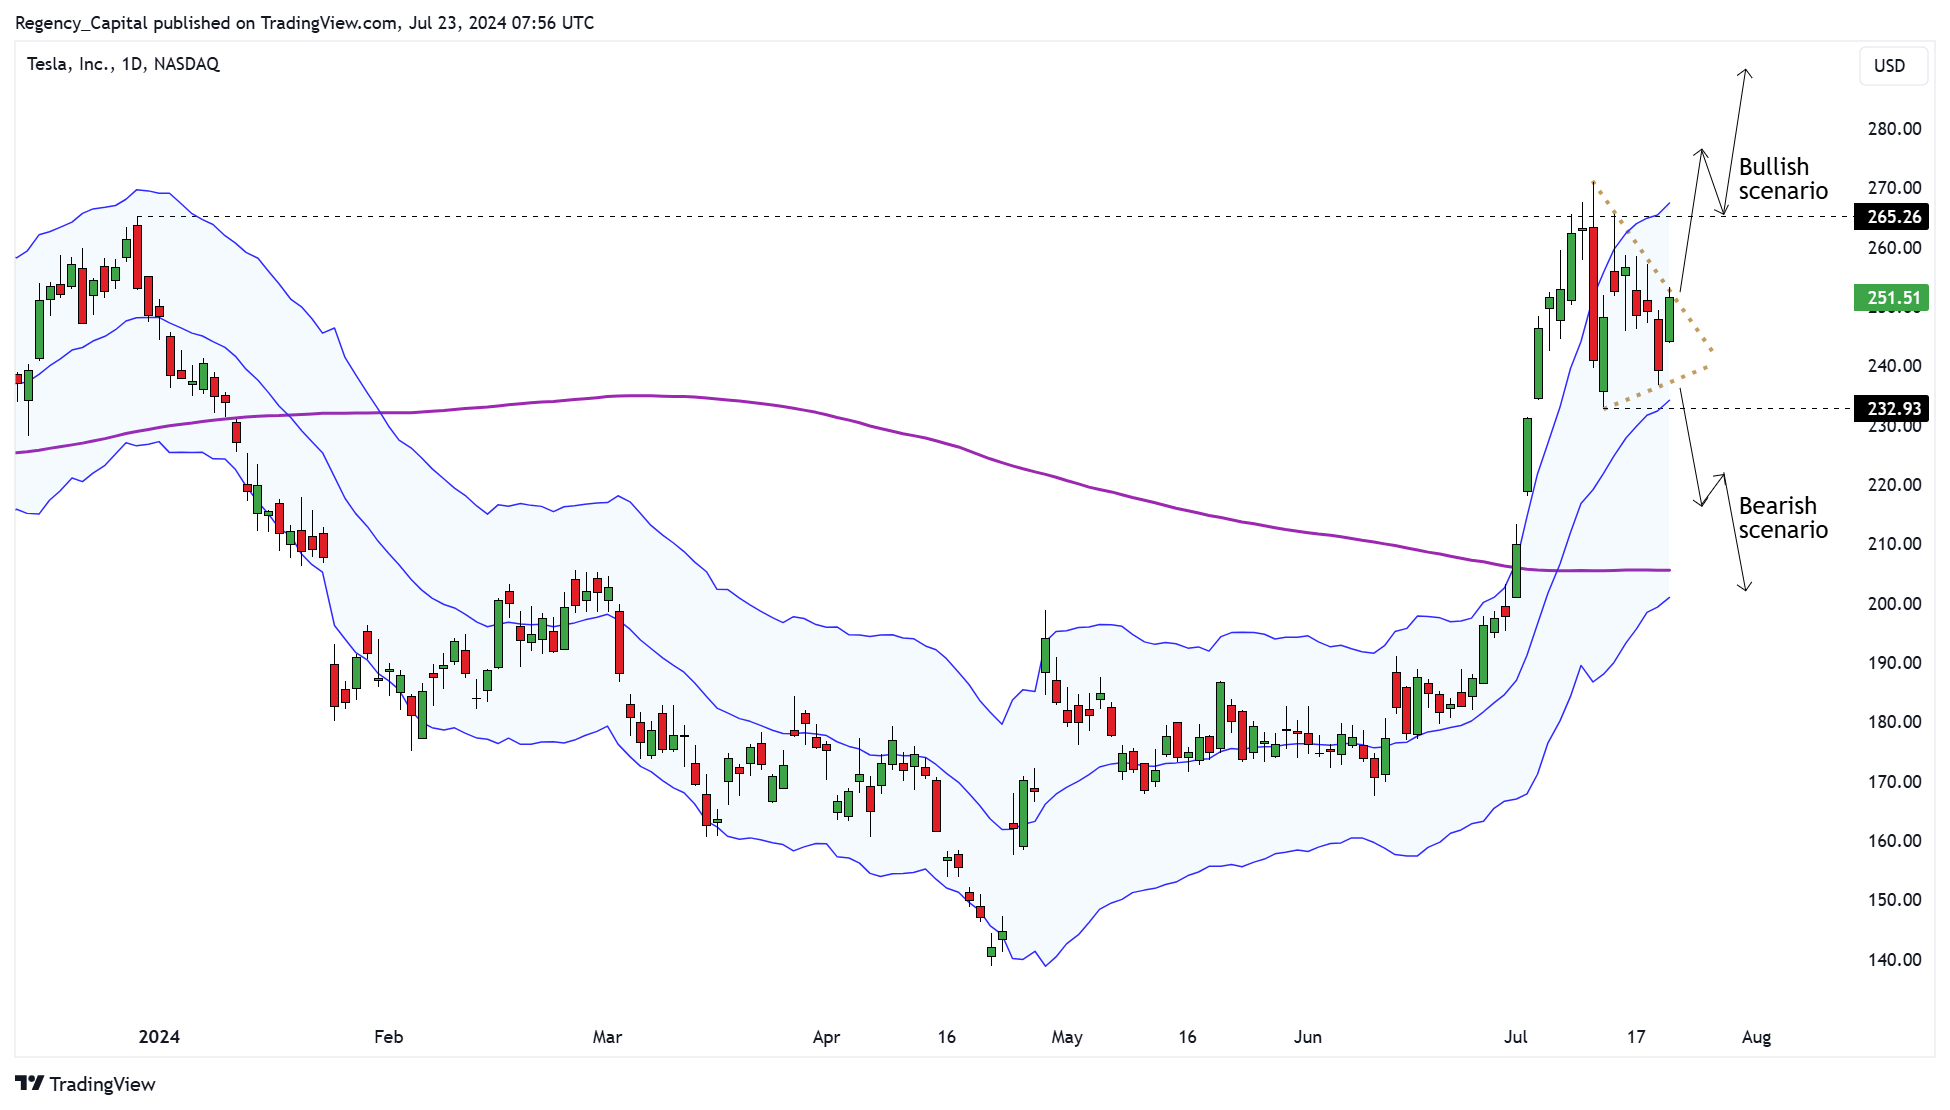Click the 220.00 price axis value
Screen dimensions: 1950x1110
(x=1894, y=485)
